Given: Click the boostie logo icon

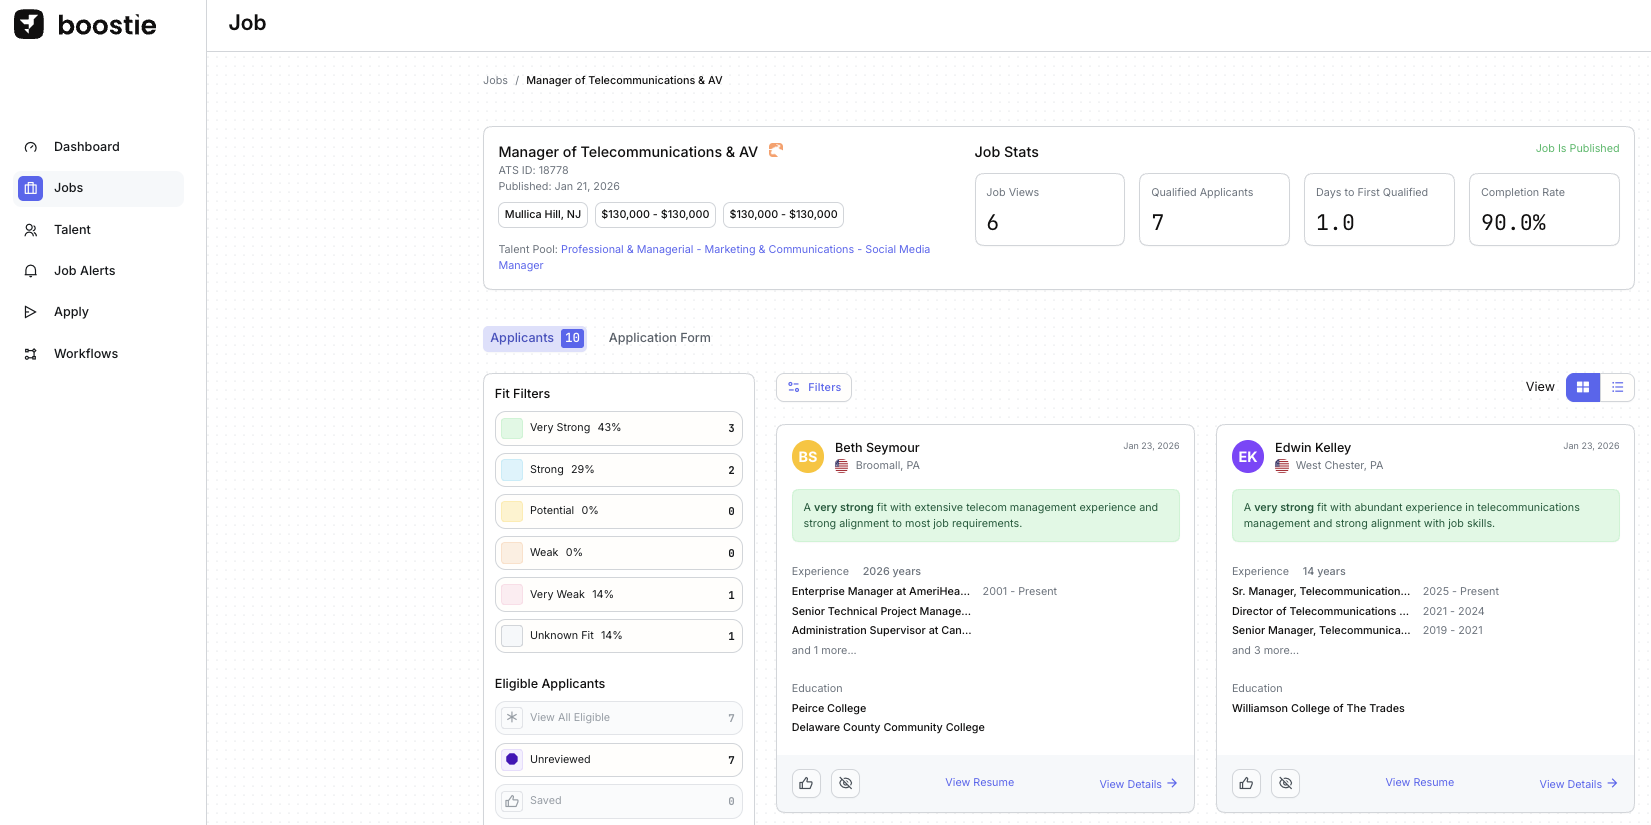Looking at the screenshot, I should click(29, 24).
